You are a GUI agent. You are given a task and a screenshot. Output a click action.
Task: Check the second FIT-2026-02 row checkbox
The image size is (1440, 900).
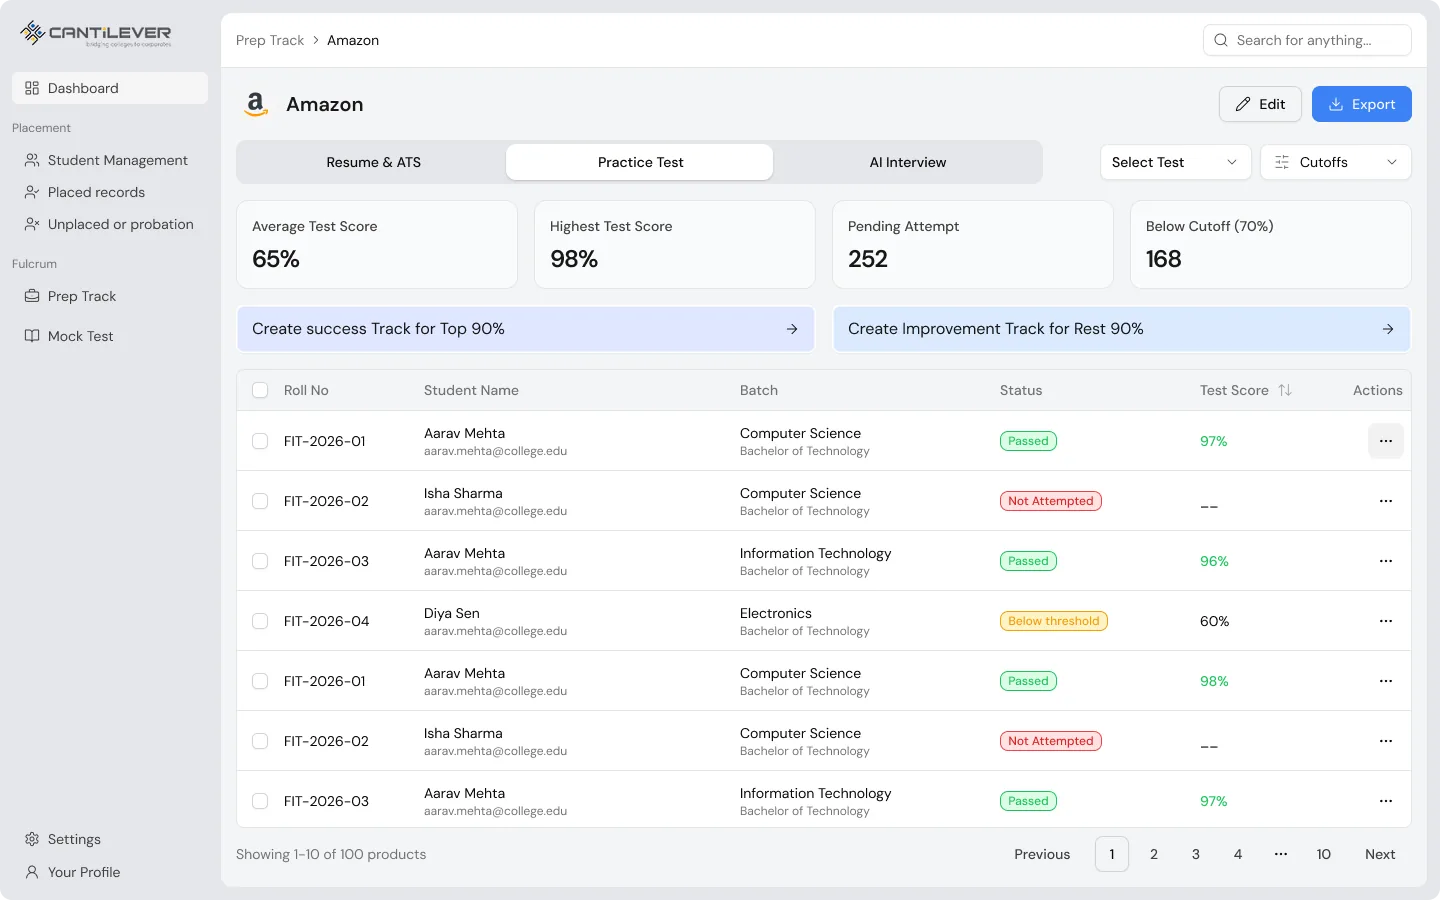[260, 741]
